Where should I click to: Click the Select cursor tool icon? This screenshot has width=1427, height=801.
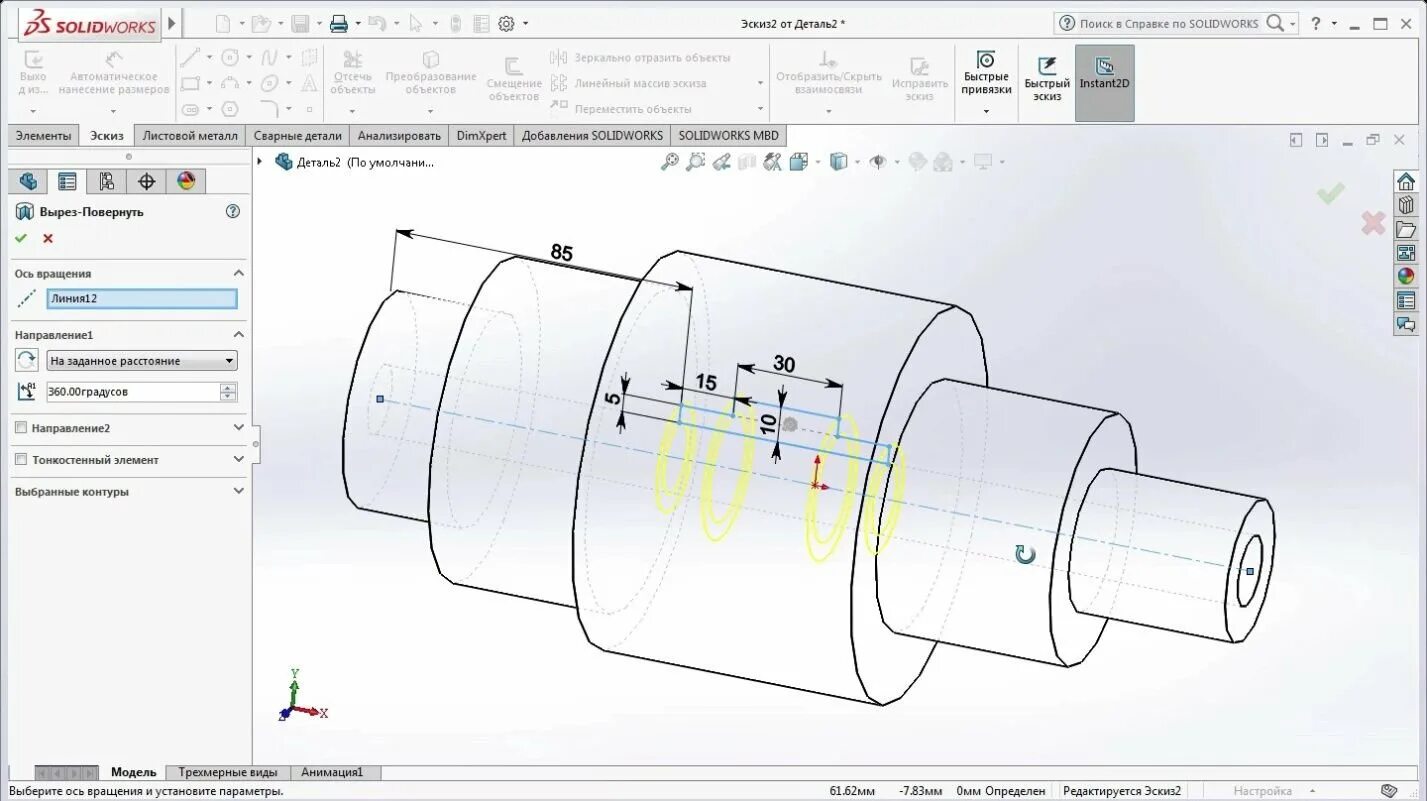click(416, 23)
